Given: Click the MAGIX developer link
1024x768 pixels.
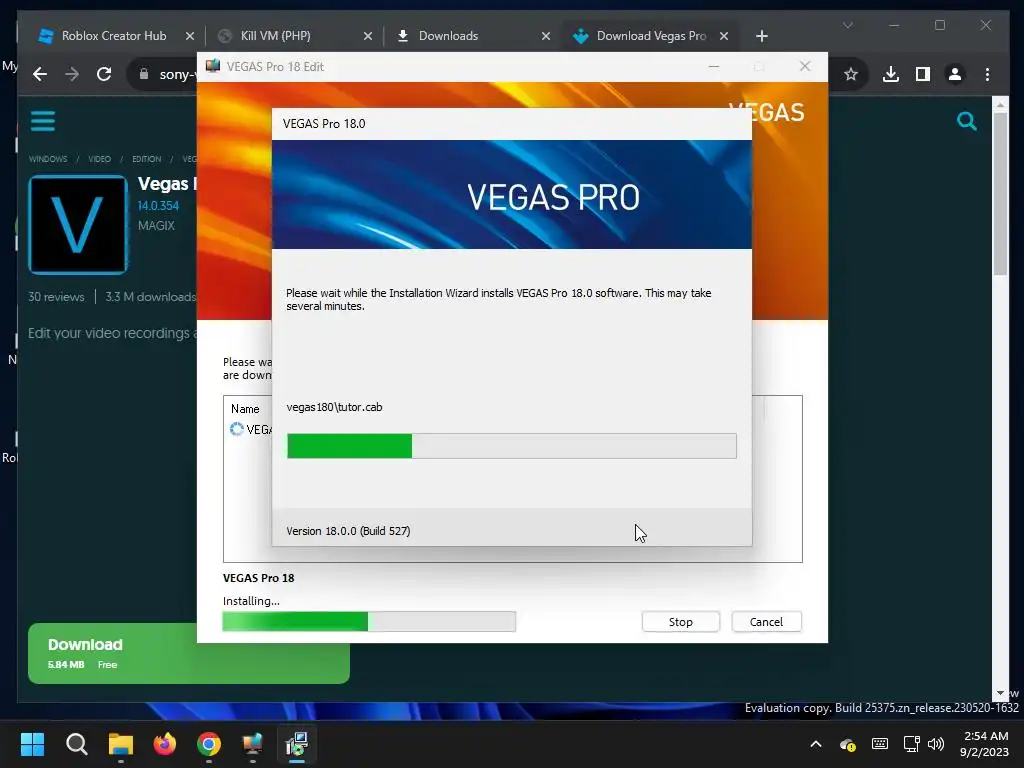Looking at the screenshot, I should click(156, 225).
